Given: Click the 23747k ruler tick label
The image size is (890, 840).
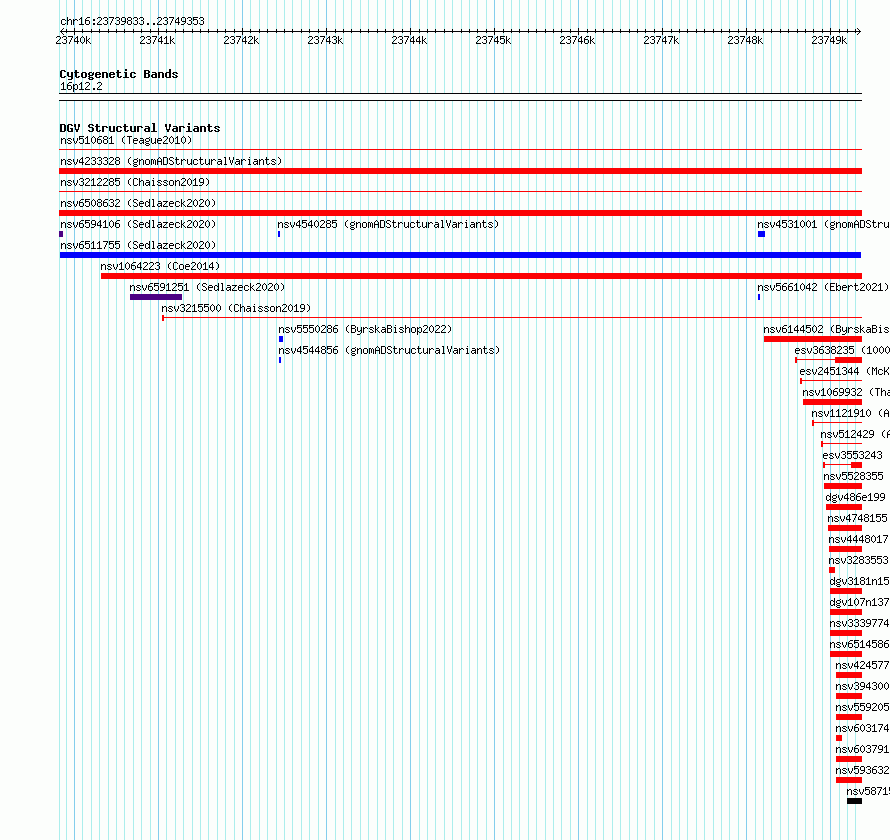Looking at the screenshot, I should [661, 40].
